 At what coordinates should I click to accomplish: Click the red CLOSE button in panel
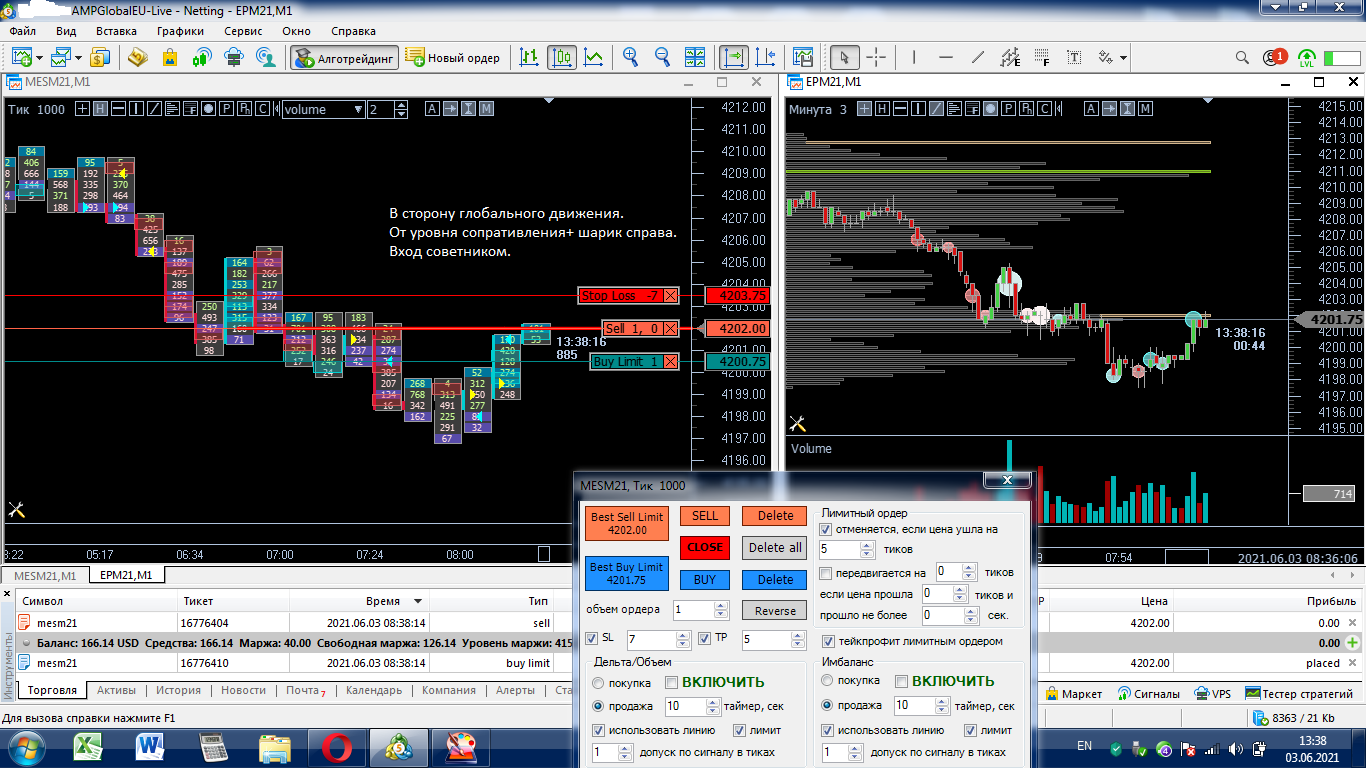705,548
